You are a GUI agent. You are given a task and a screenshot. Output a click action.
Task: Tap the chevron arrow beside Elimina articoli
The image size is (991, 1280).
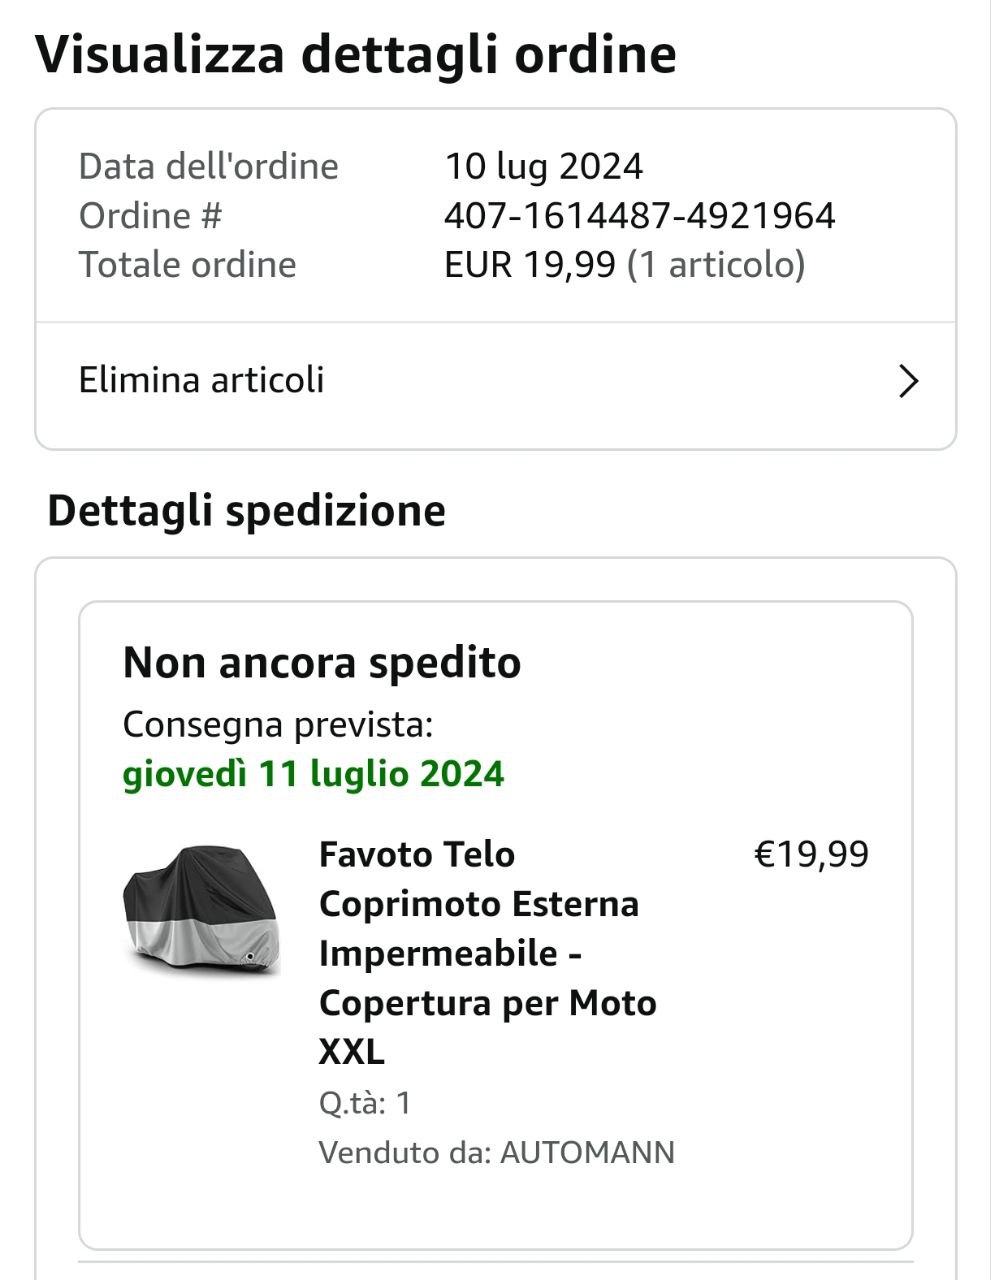pos(908,381)
